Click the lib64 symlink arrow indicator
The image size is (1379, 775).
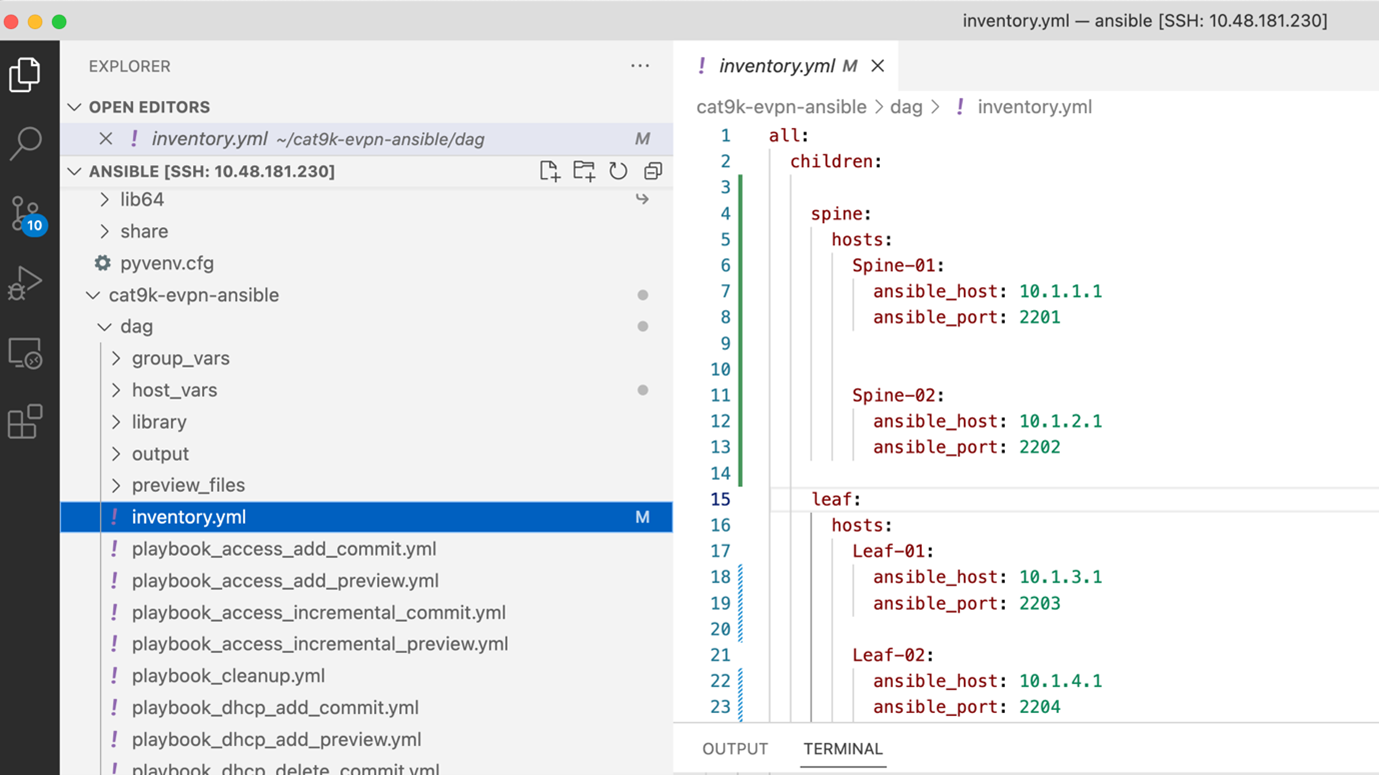click(x=642, y=199)
